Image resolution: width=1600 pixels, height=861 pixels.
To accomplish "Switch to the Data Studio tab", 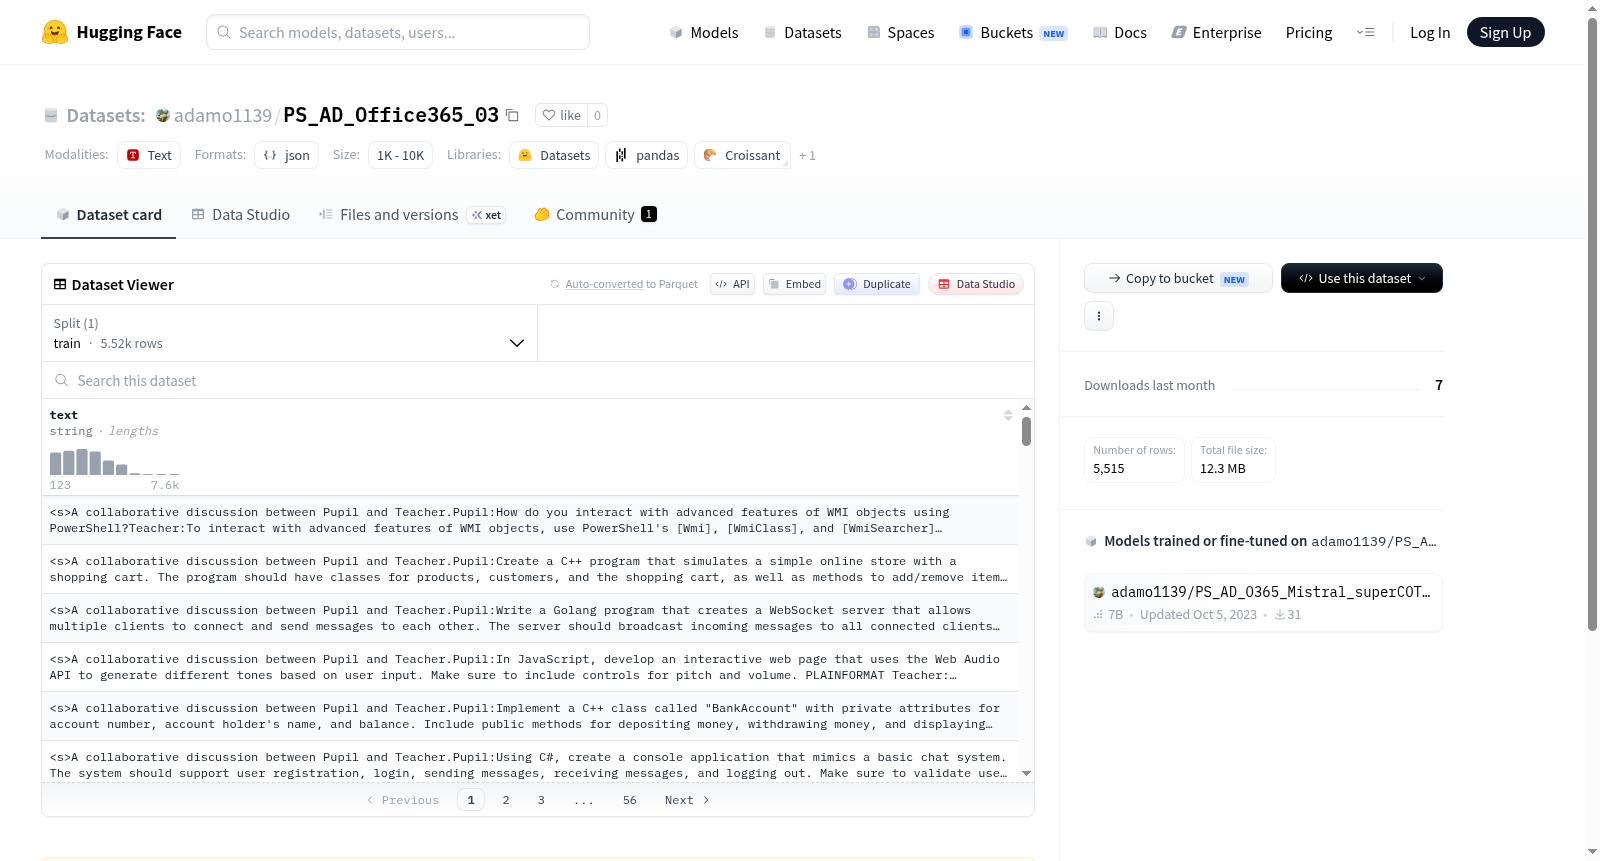I will [x=241, y=214].
